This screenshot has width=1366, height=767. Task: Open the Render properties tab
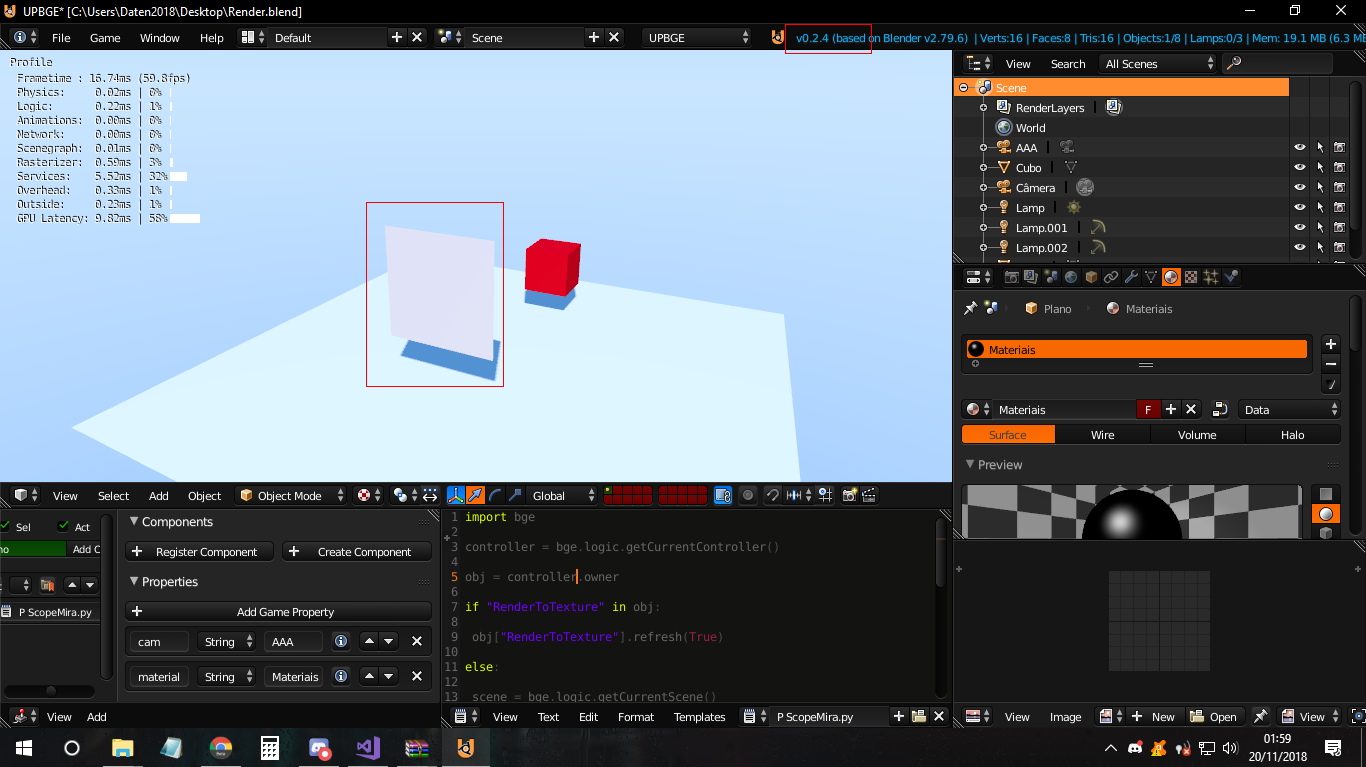[x=1012, y=276]
